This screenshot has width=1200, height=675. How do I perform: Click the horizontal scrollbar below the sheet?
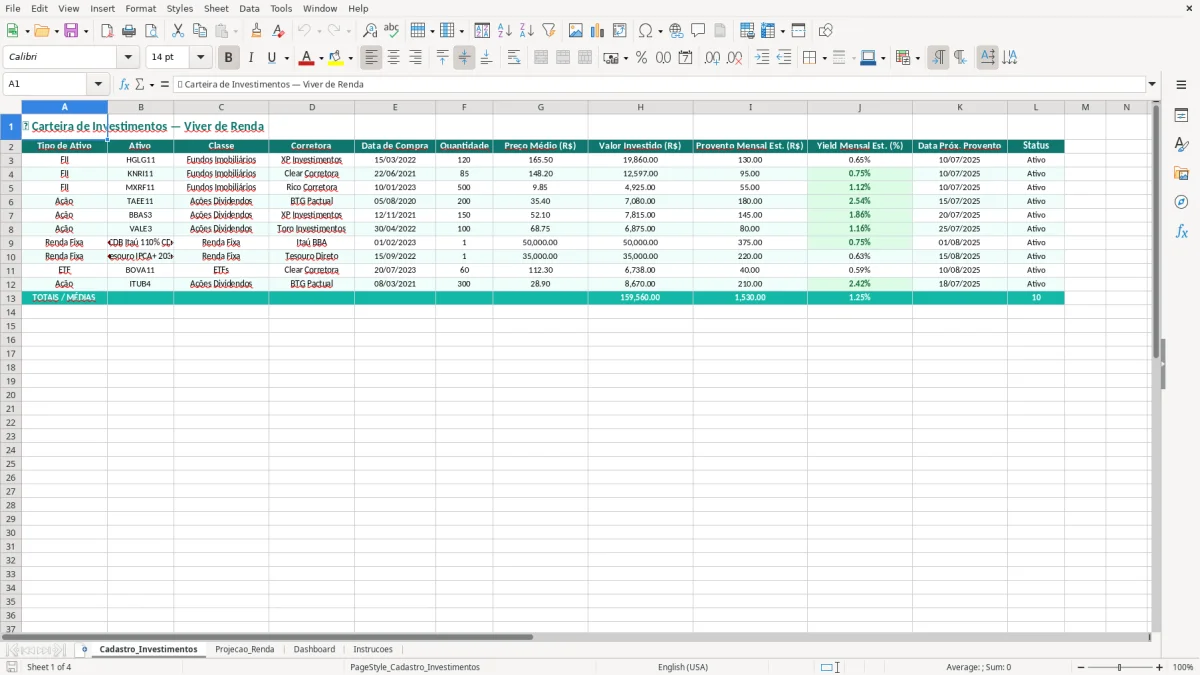[577, 637]
